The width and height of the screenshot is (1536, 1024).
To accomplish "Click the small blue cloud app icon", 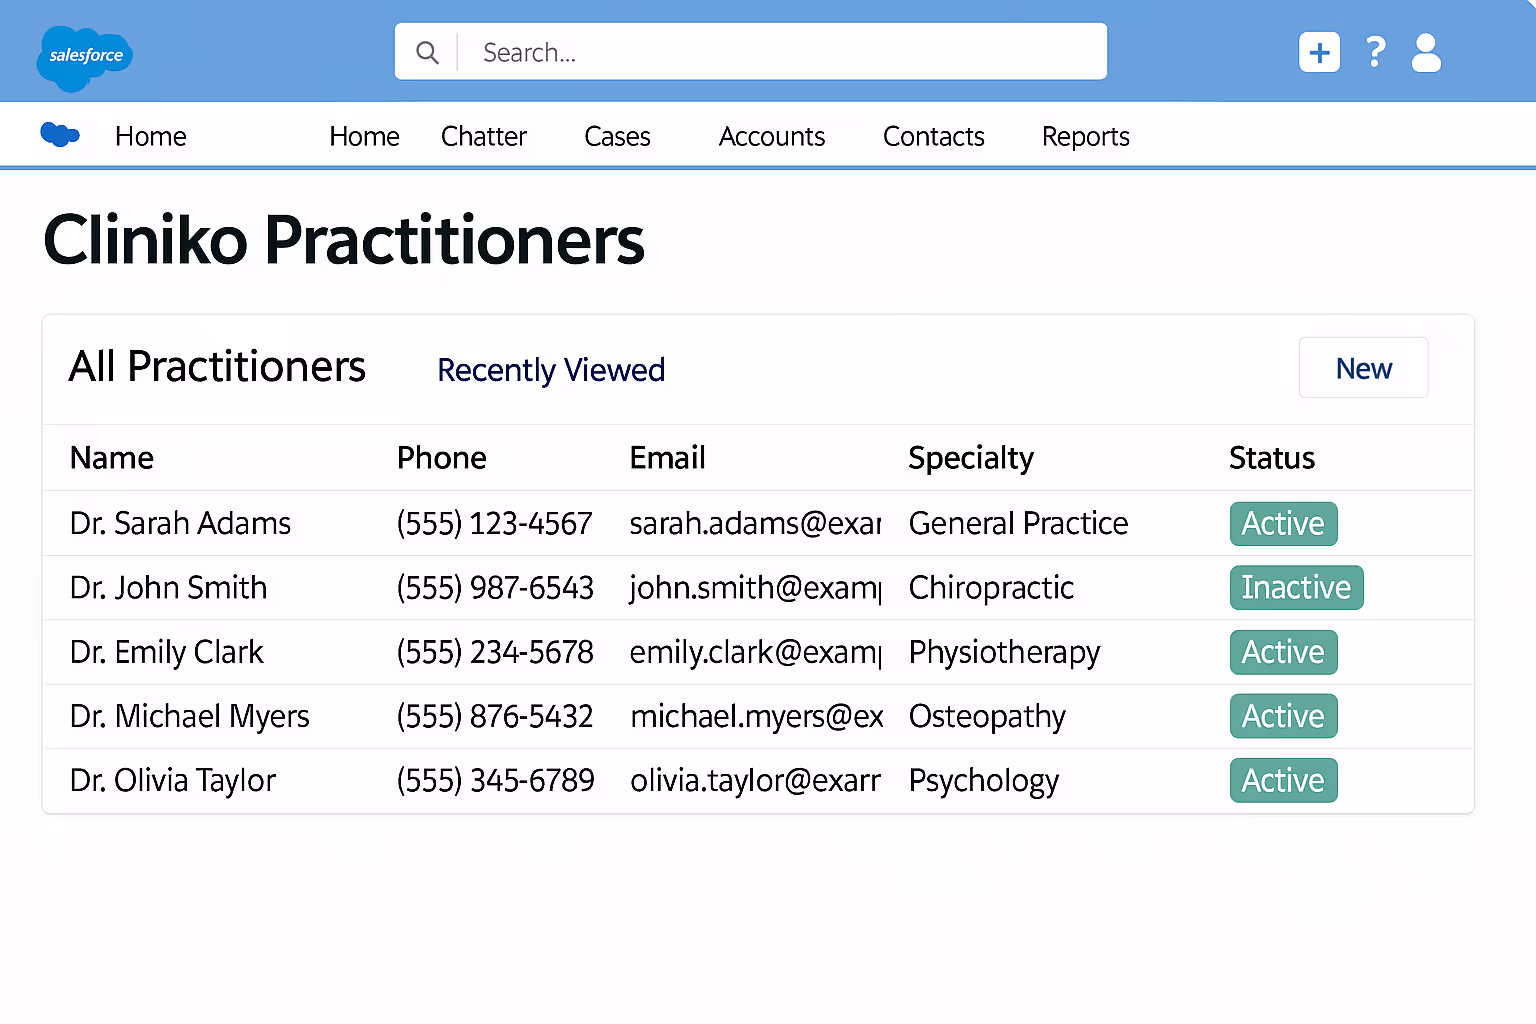I will click(x=60, y=134).
